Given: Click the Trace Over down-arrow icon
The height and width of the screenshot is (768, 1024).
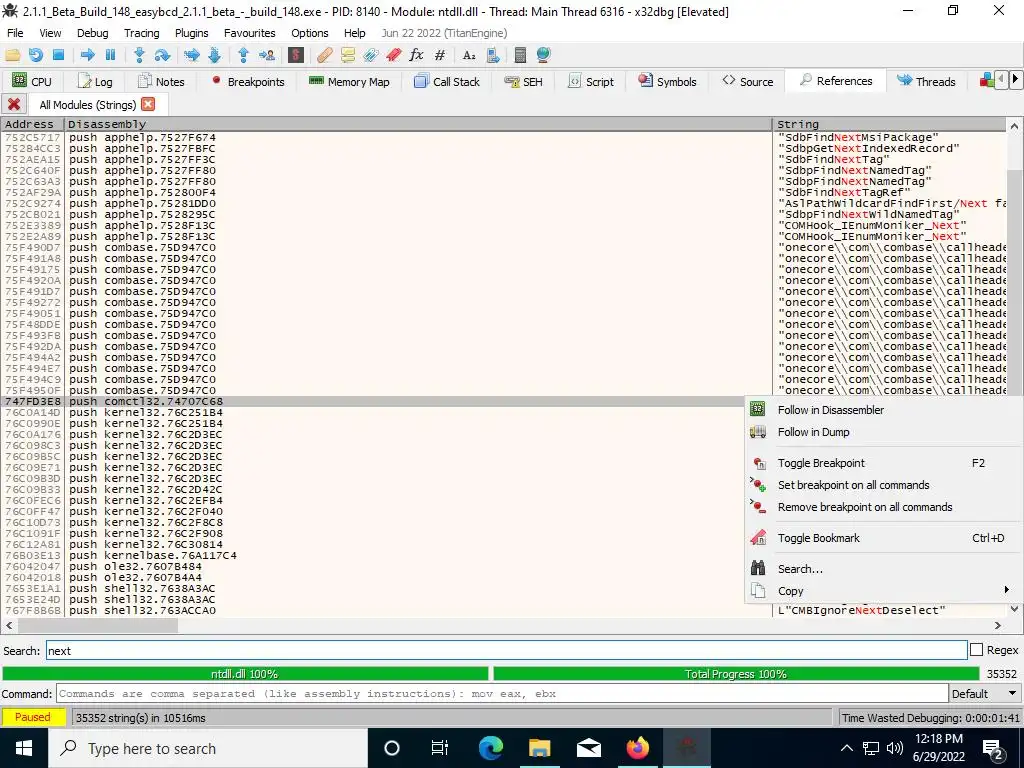Looking at the screenshot, I should coord(214,56).
